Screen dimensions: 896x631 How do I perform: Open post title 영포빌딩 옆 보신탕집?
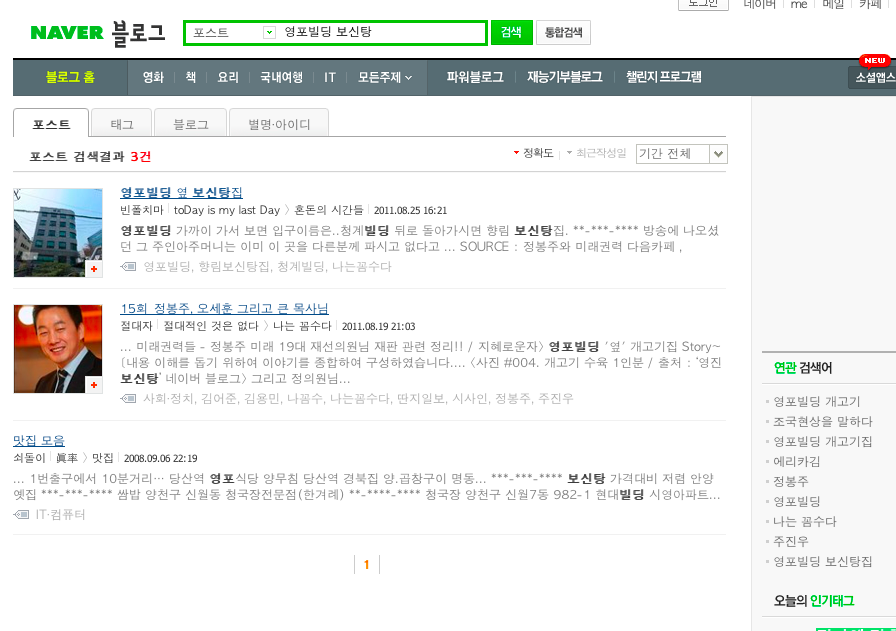(x=181, y=193)
